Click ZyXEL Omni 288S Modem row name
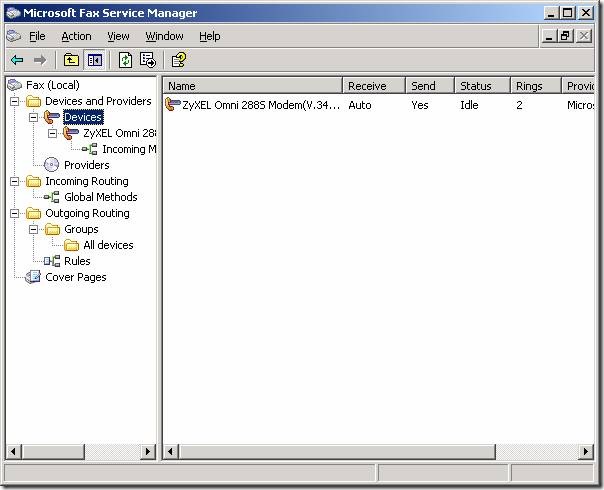The width and height of the screenshot is (604, 490). [261, 105]
